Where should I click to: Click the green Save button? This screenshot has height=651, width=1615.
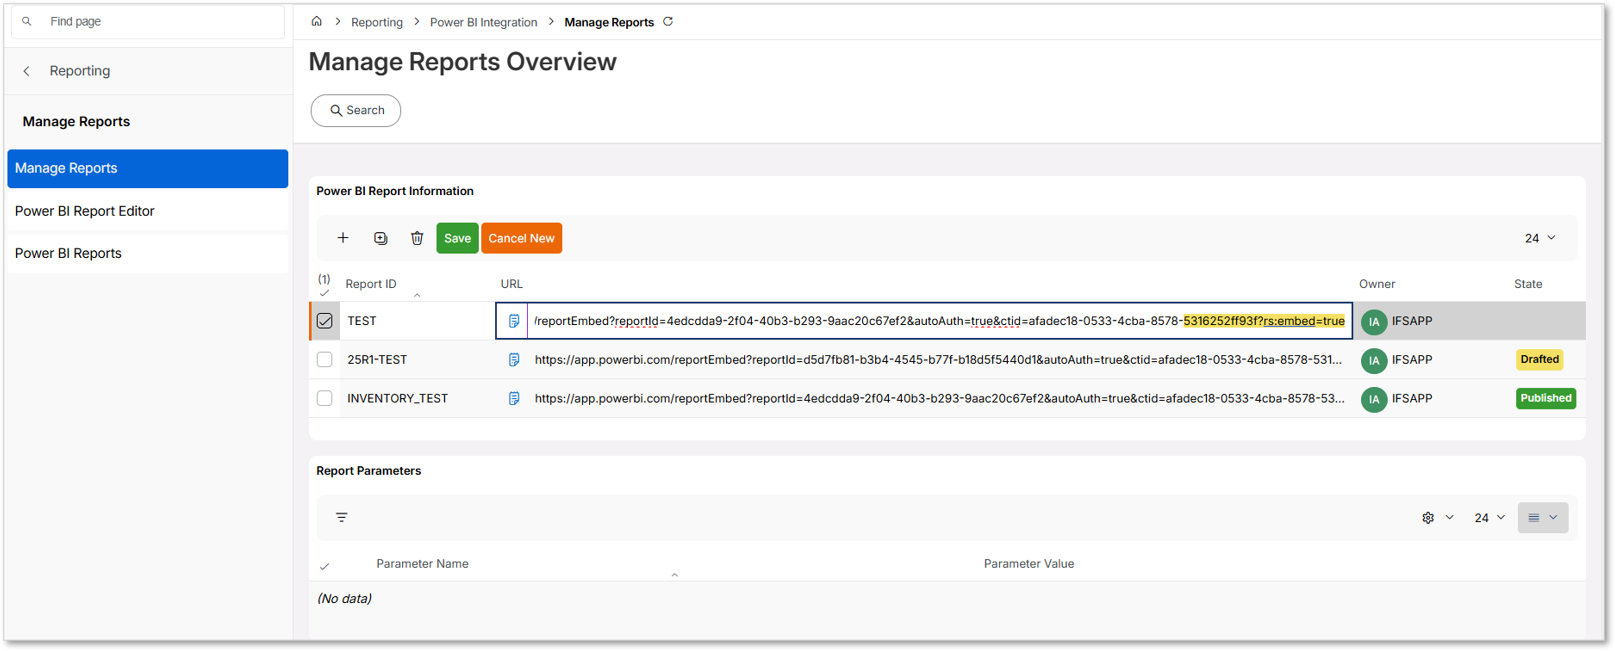pyautogui.click(x=457, y=238)
